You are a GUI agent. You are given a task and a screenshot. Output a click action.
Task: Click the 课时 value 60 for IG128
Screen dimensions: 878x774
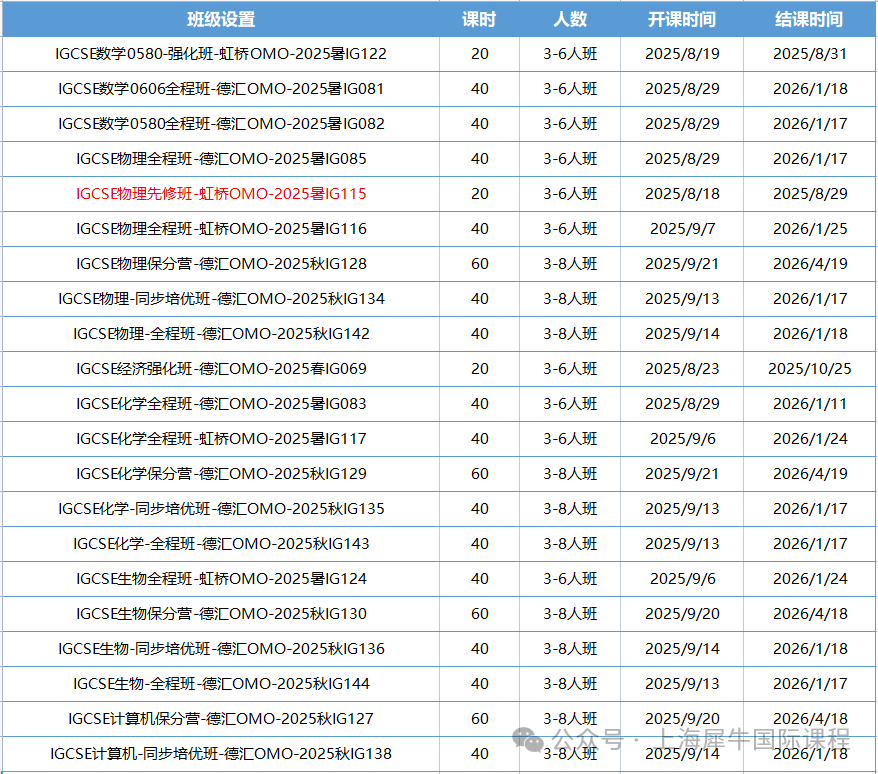479,264
